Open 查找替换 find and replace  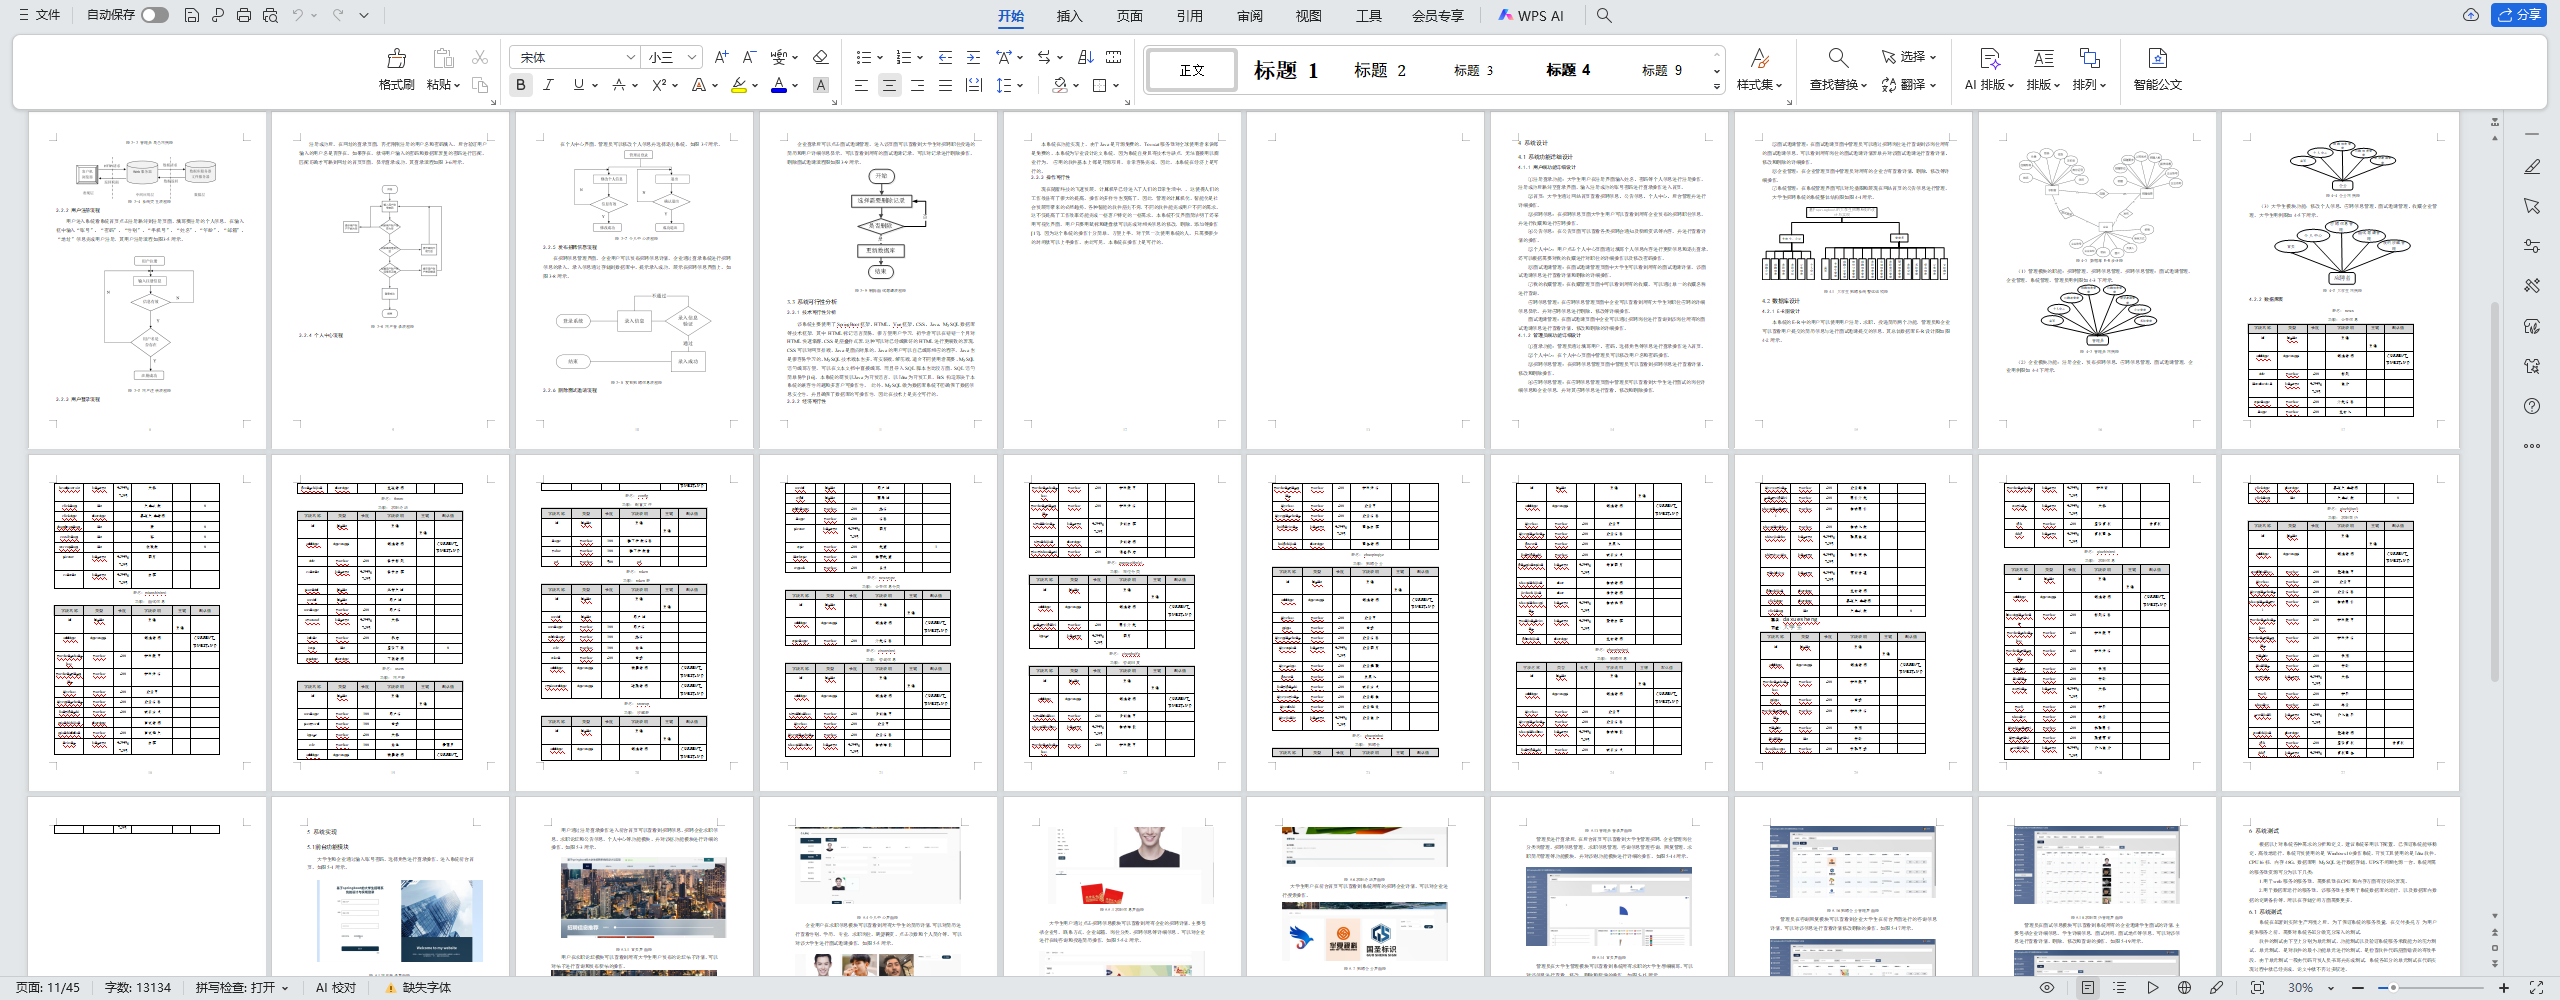click(1838, 70)
